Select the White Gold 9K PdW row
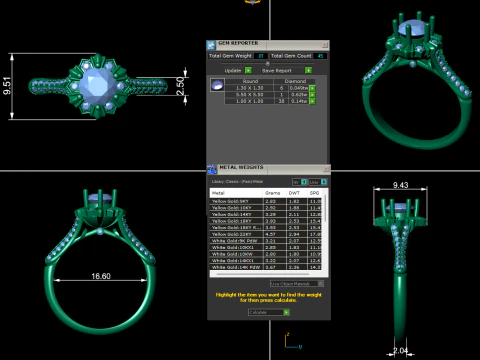Viewport: 480px width, 360px height. [x=266, y=241]
